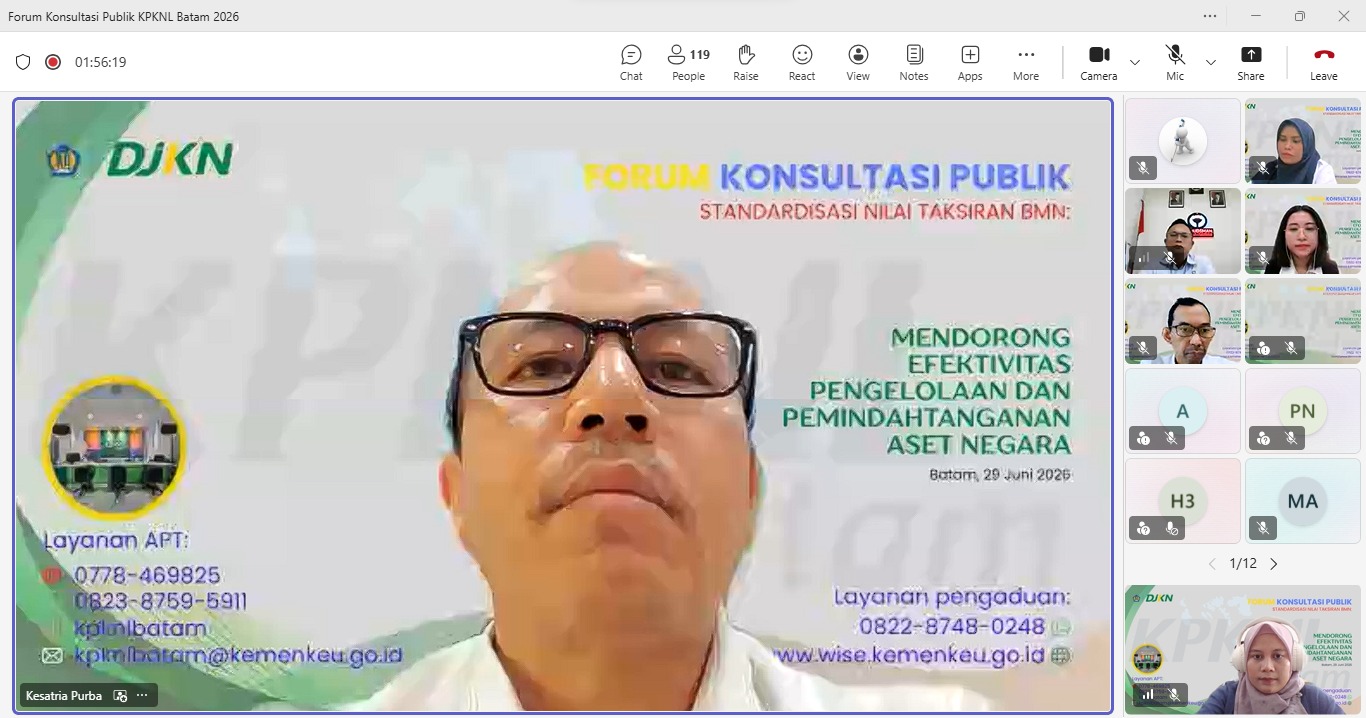Click muted mic icon on self-view tile
1366x718 pixels.
(x=1173, y=694)
